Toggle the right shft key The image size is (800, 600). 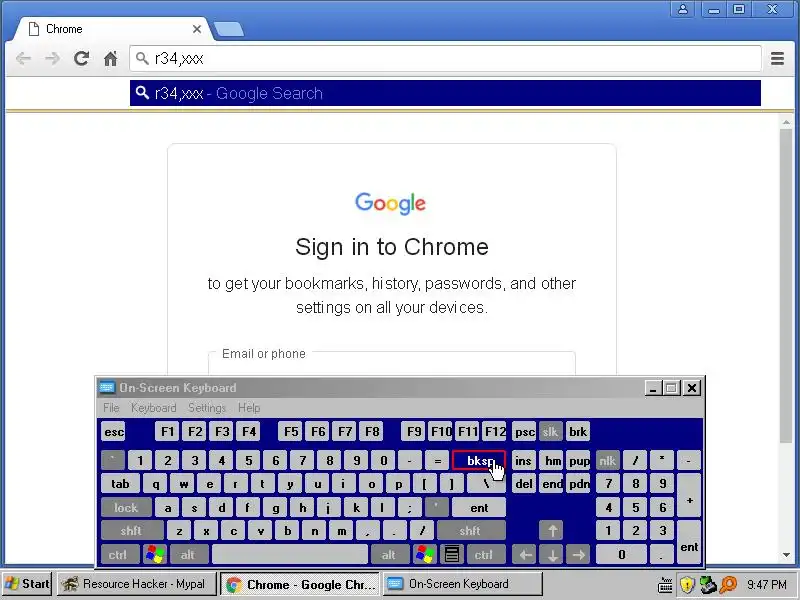[x=471, y=531]
